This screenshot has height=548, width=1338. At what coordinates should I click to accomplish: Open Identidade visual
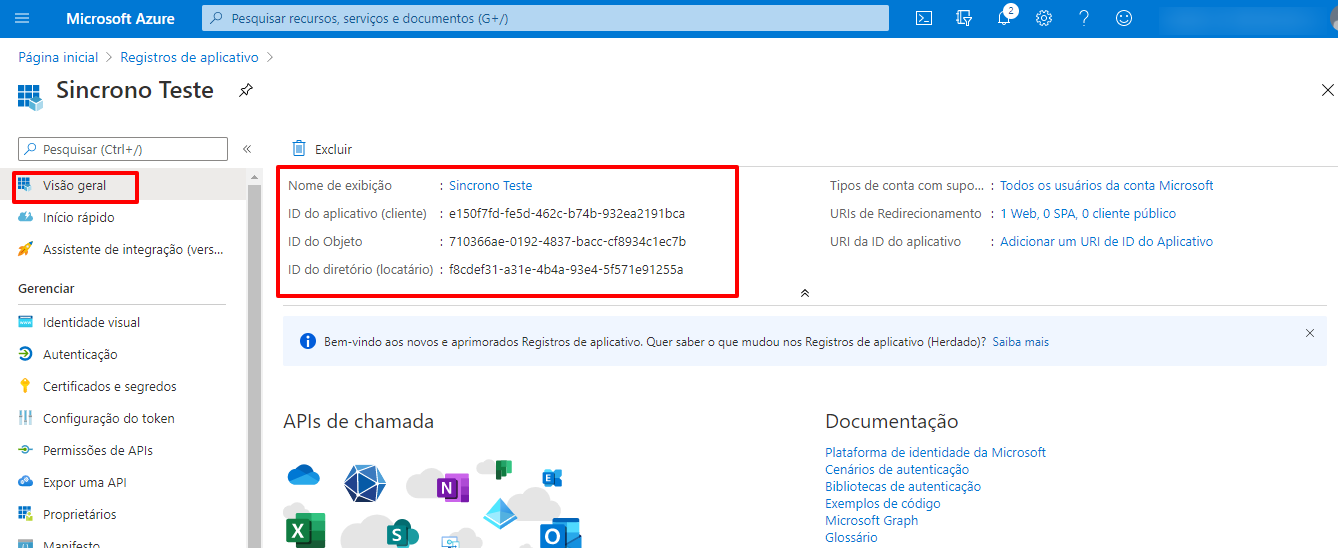[x=91, y=322]
